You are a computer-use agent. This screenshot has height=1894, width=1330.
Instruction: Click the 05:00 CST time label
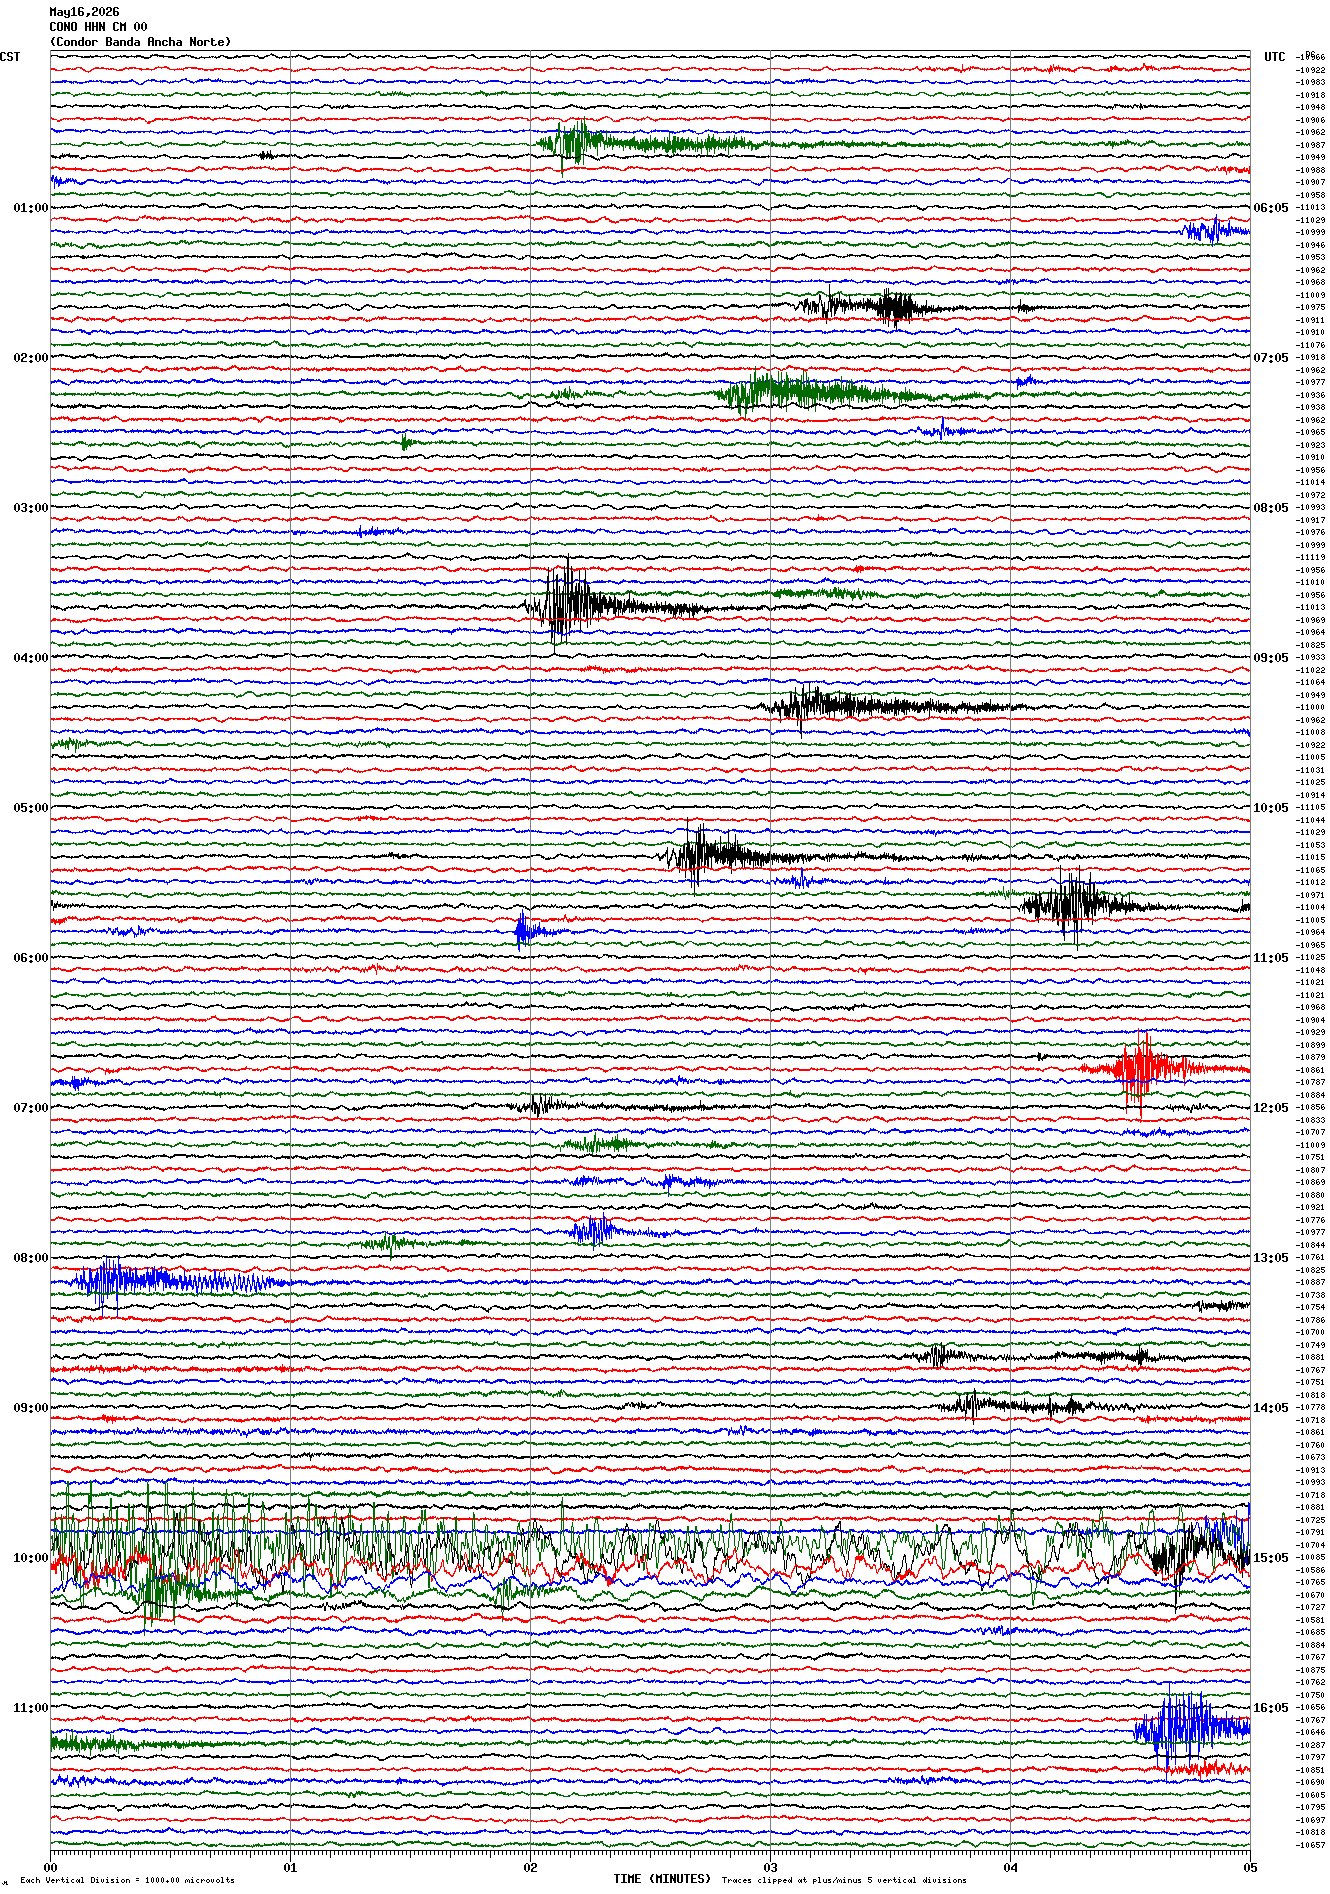pyautogui.click(x=31, y=808)
